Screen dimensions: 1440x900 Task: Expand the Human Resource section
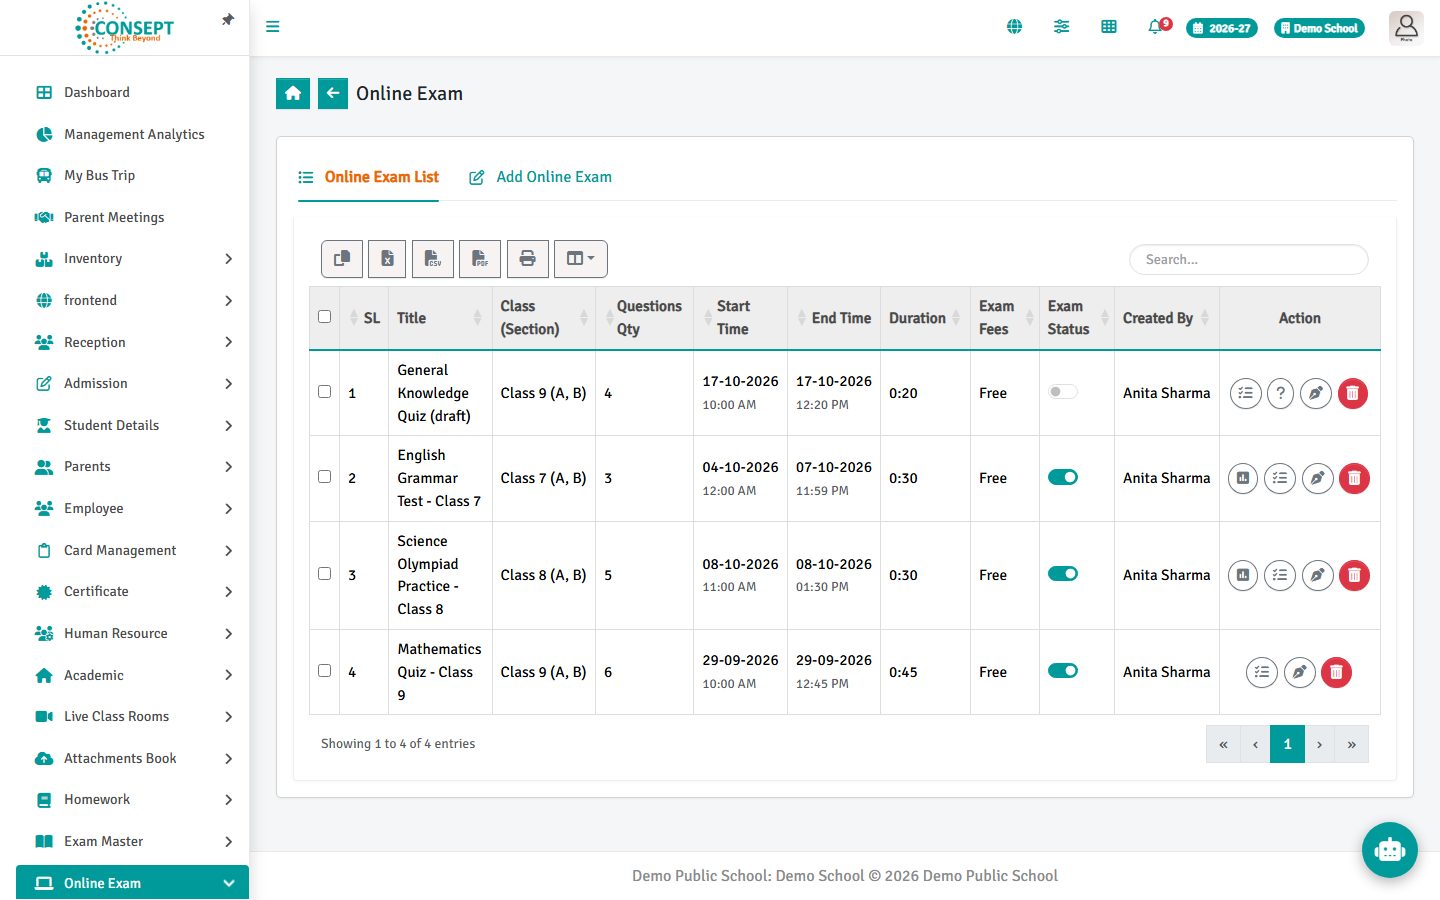point(132,633)
